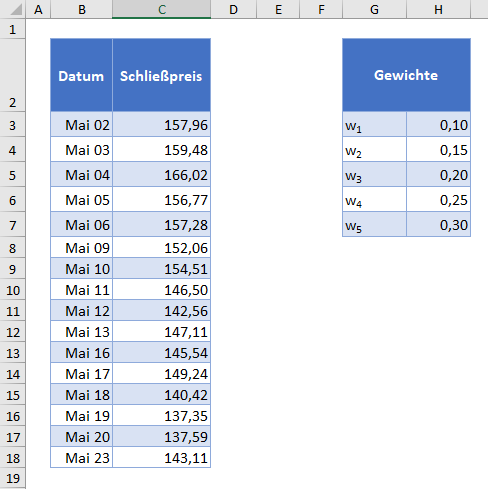Click the price 146,50
Screen dimensions: 488x489
162,289
